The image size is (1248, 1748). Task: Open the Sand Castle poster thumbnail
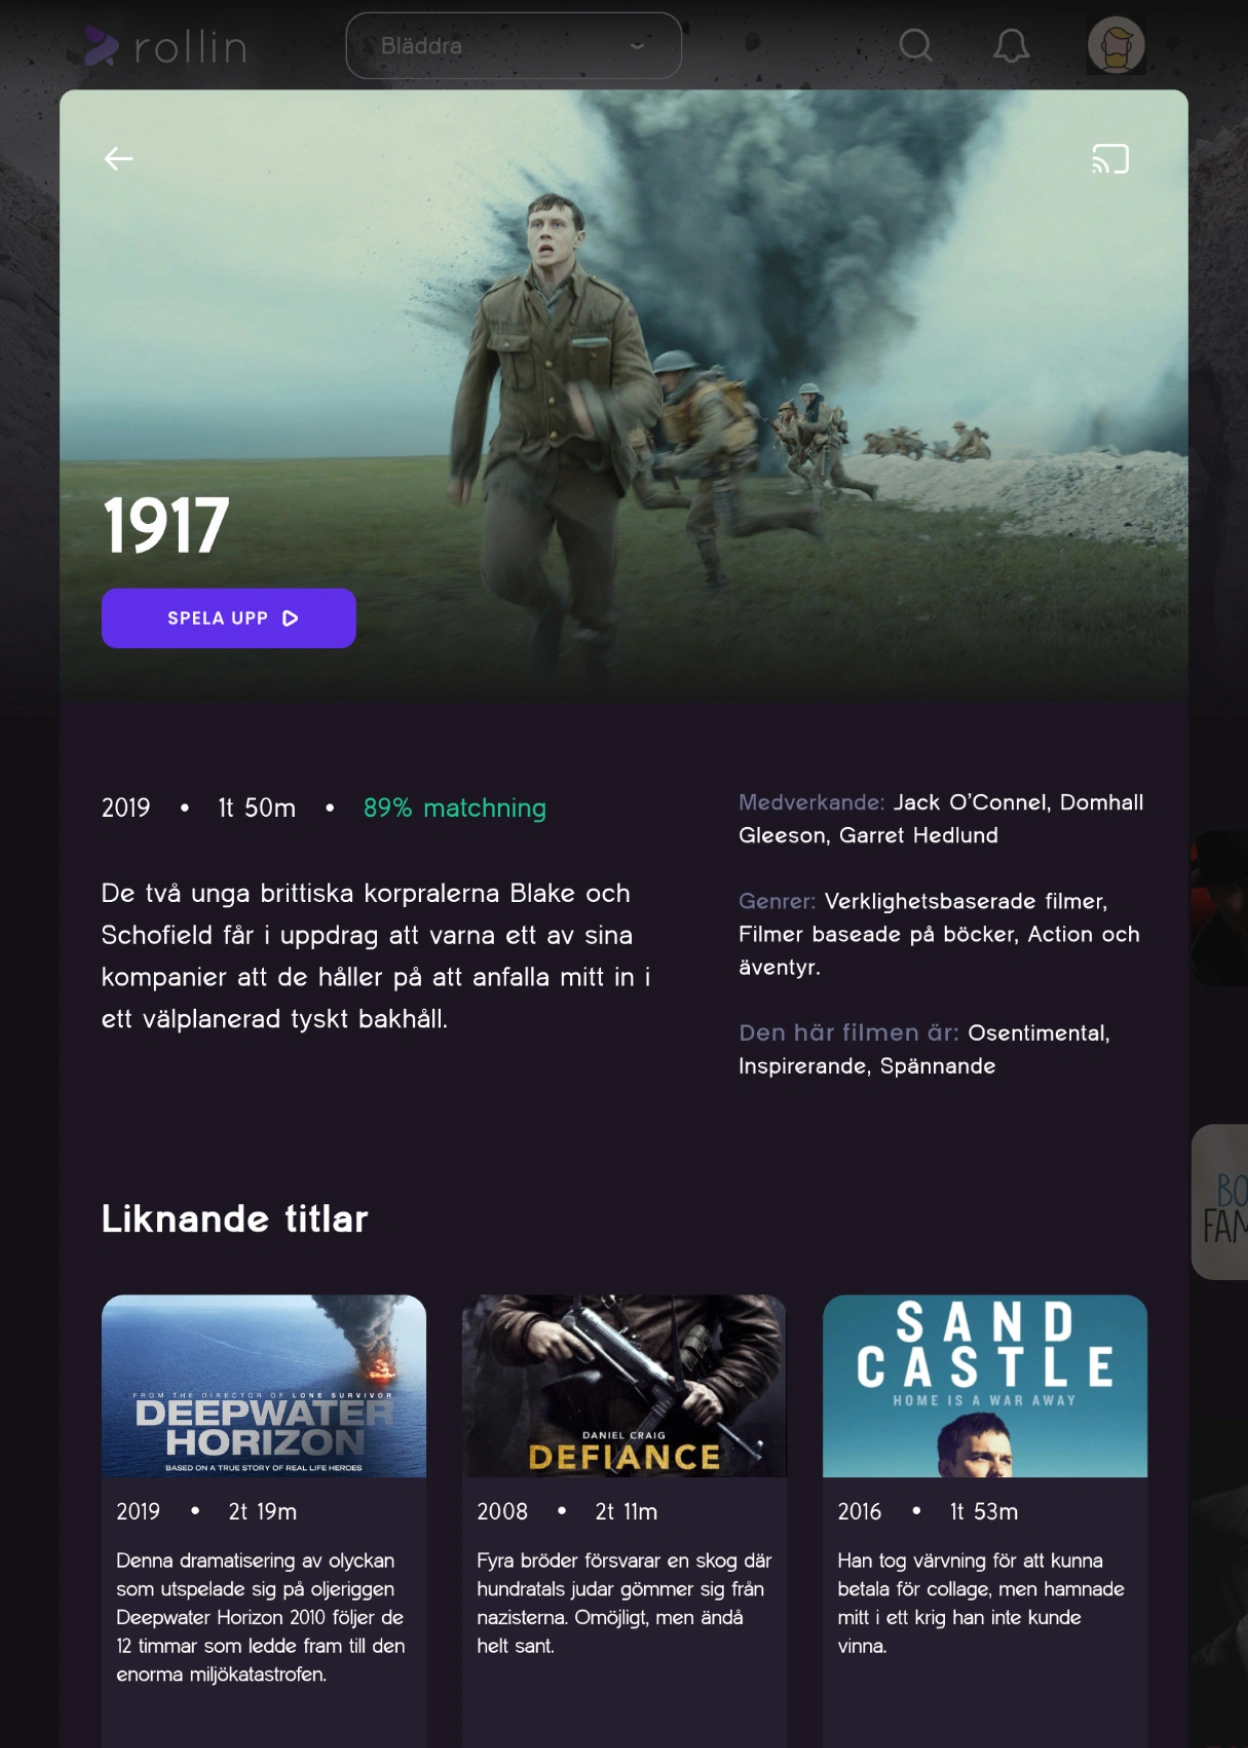pos(985,1386)
